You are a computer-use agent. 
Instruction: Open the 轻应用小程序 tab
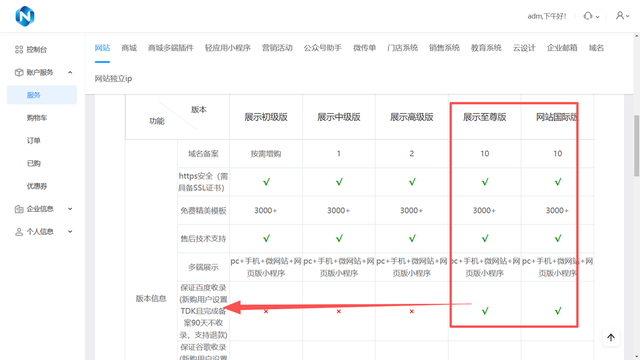point(227,48)
